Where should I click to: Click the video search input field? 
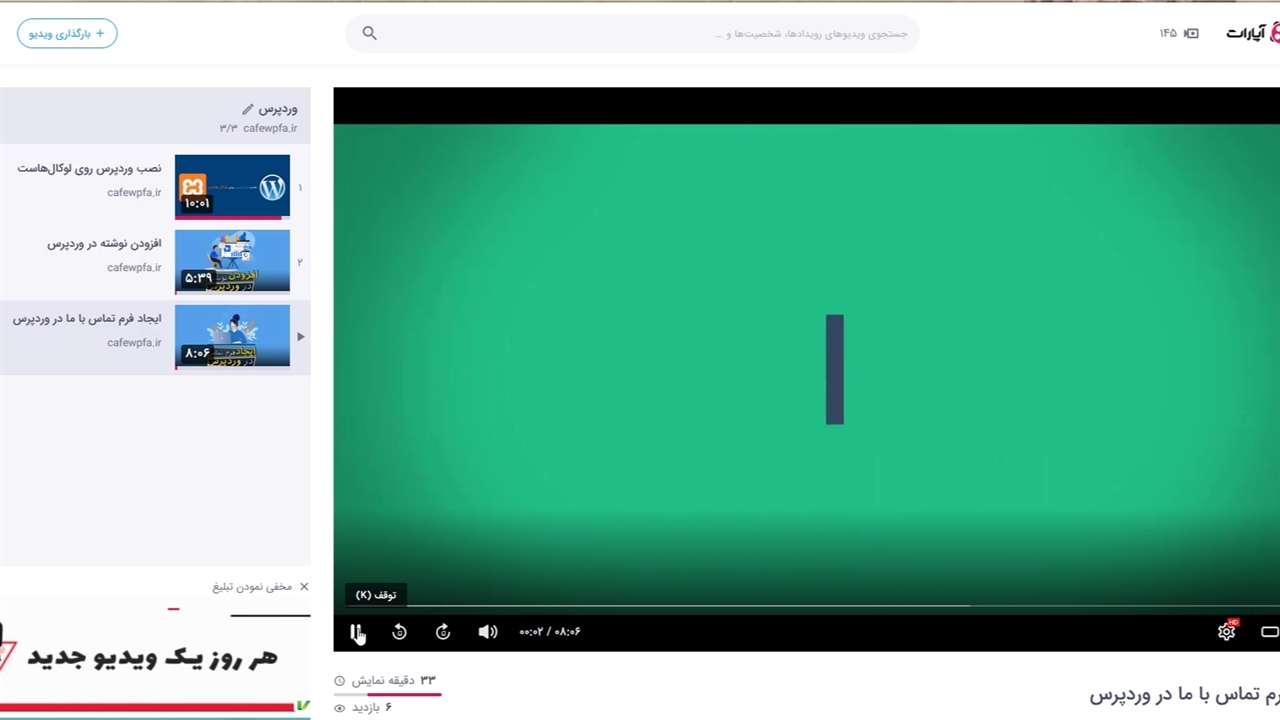[x=650, y=34]
